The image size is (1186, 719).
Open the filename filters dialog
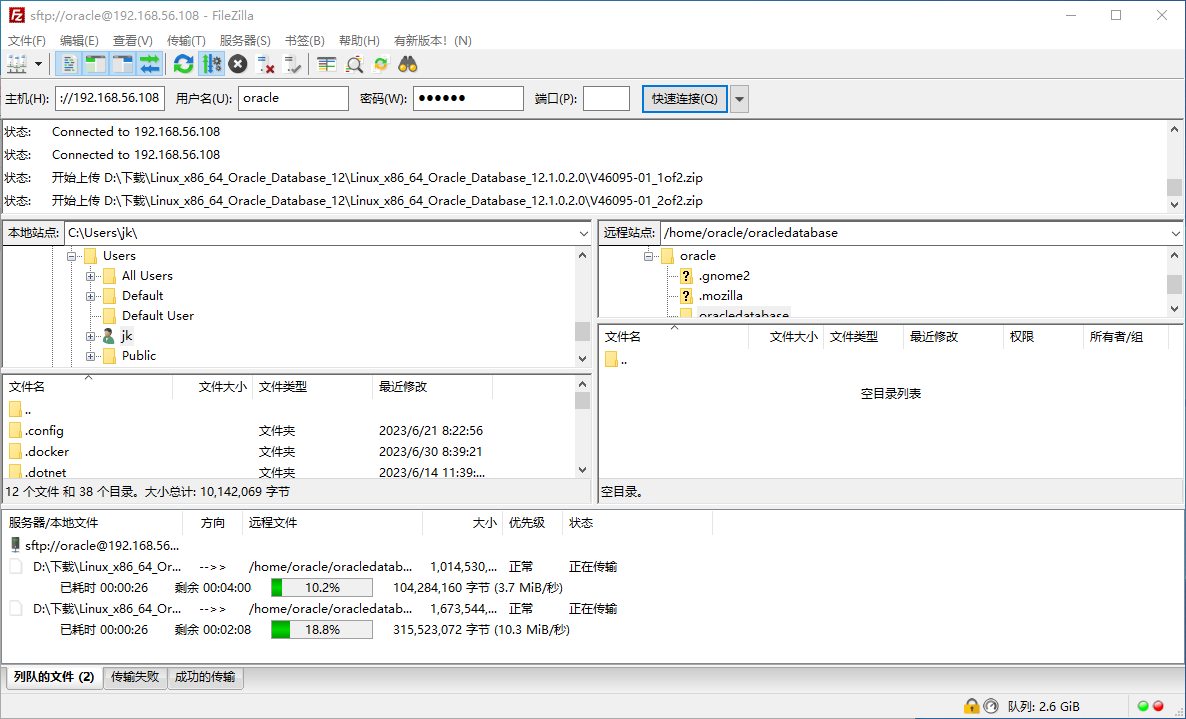point(354,63)
